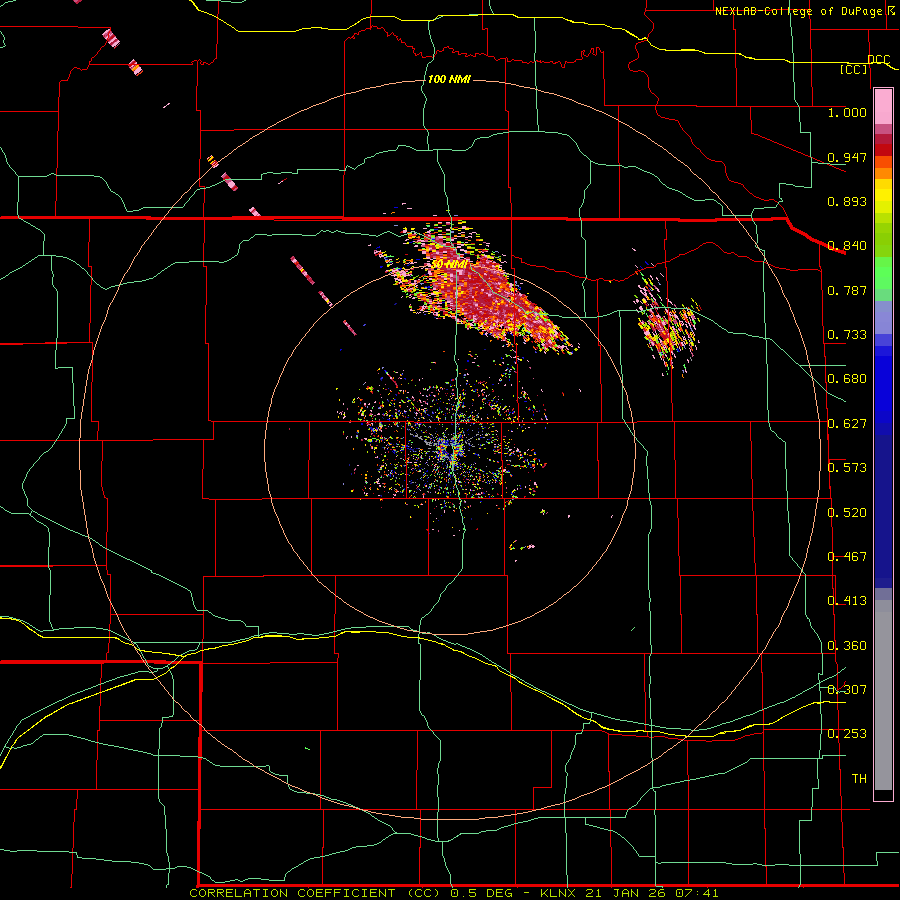This screenshot has height=900, width=900.
Task: Select the 1.000 legend value
Action: pos(847,112)
